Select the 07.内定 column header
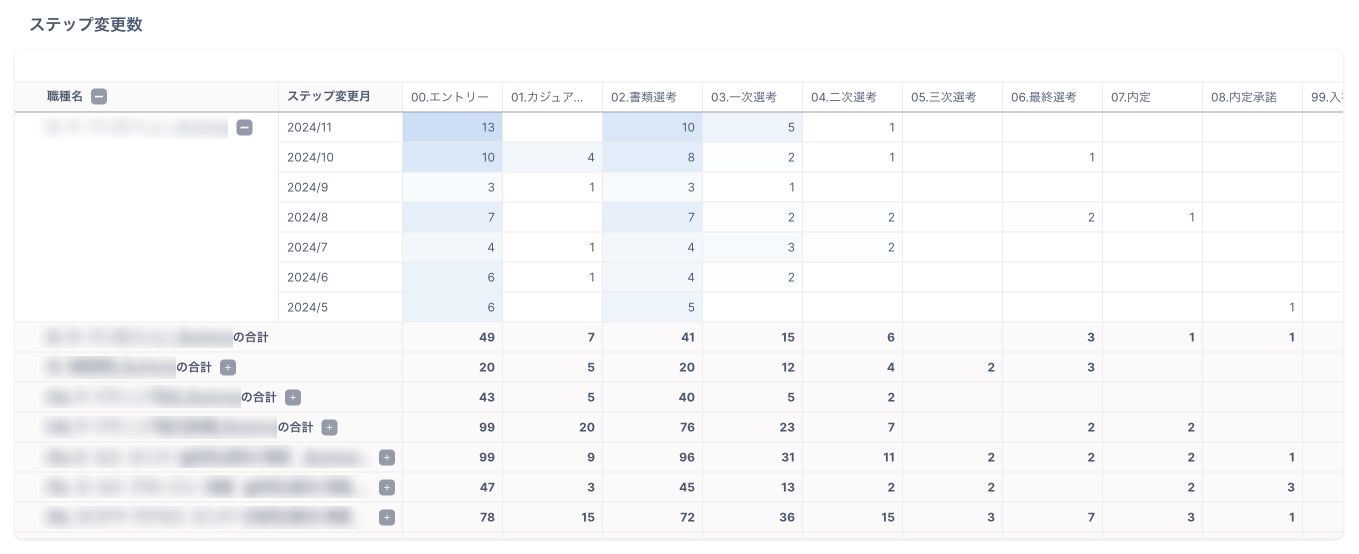Viewport: 1359px width, 554px height. coord(1131,97)
